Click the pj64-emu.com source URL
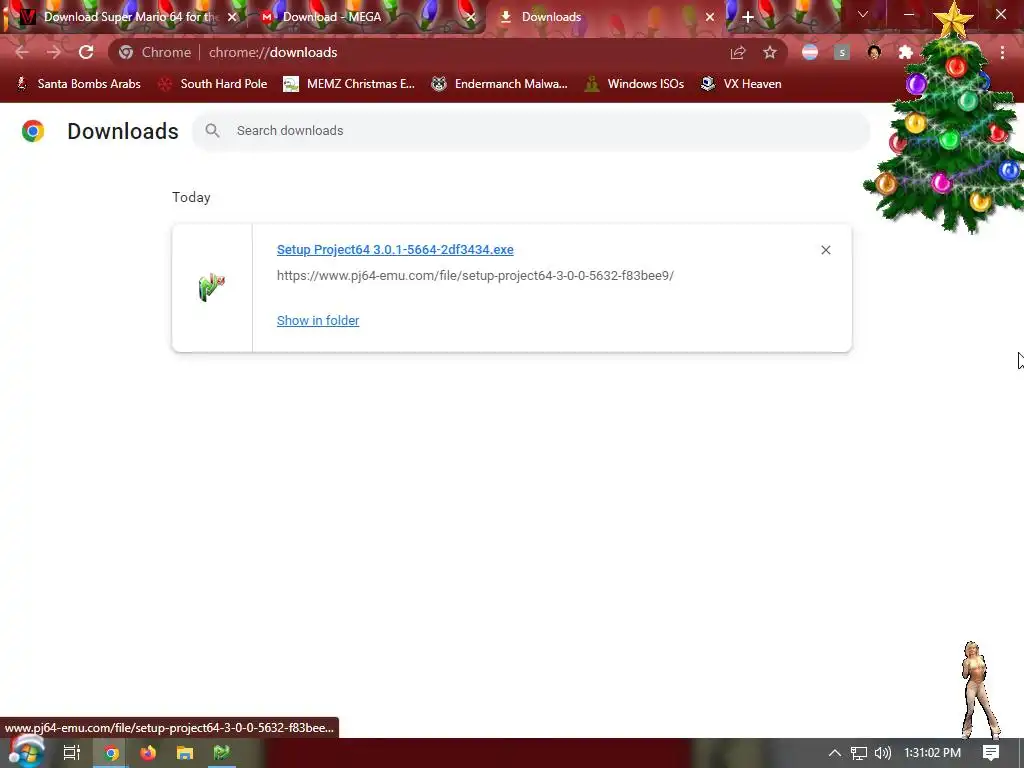The width and height of the screenshot is (1024, 768). (x=475, y=276)
